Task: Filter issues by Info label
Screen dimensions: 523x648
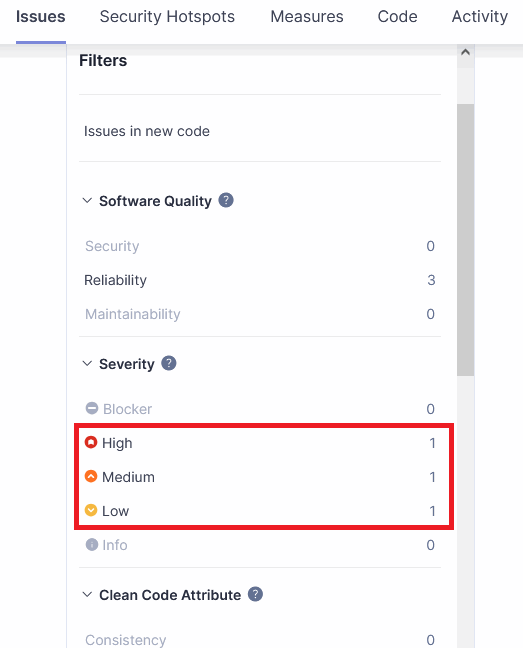Action: [x=115, y=545]
